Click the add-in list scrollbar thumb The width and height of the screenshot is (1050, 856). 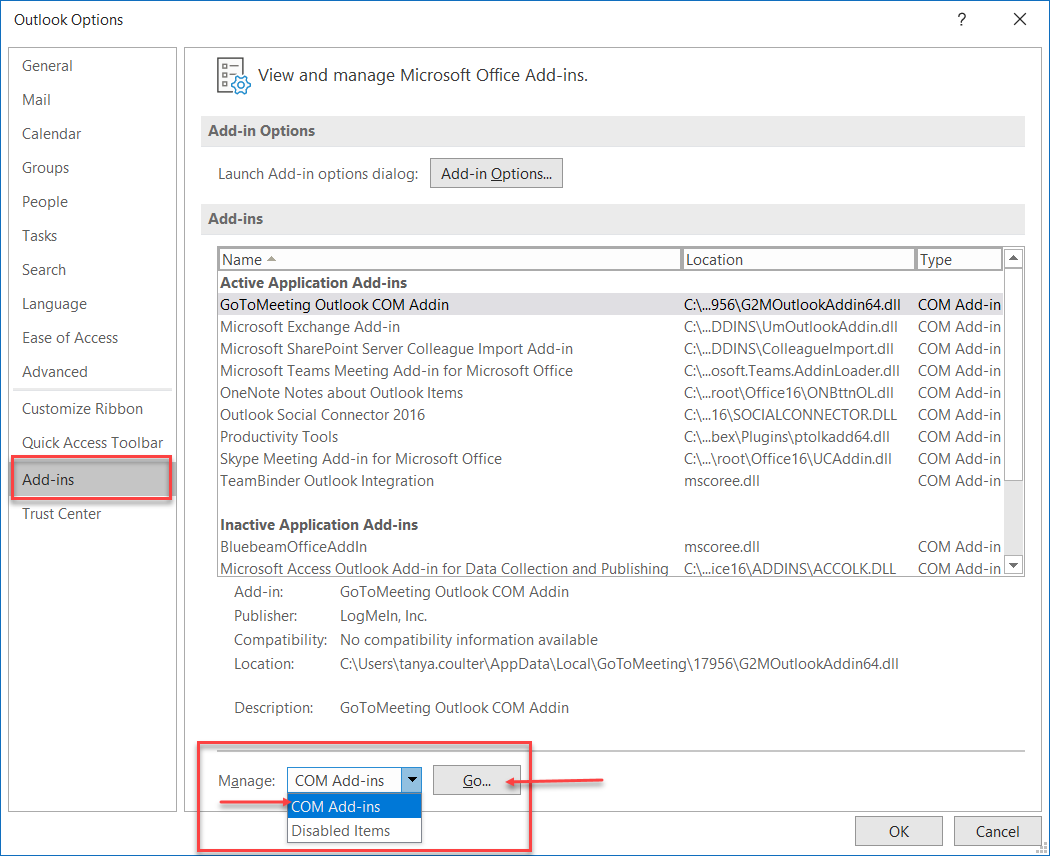click(x=1014, y=374)
